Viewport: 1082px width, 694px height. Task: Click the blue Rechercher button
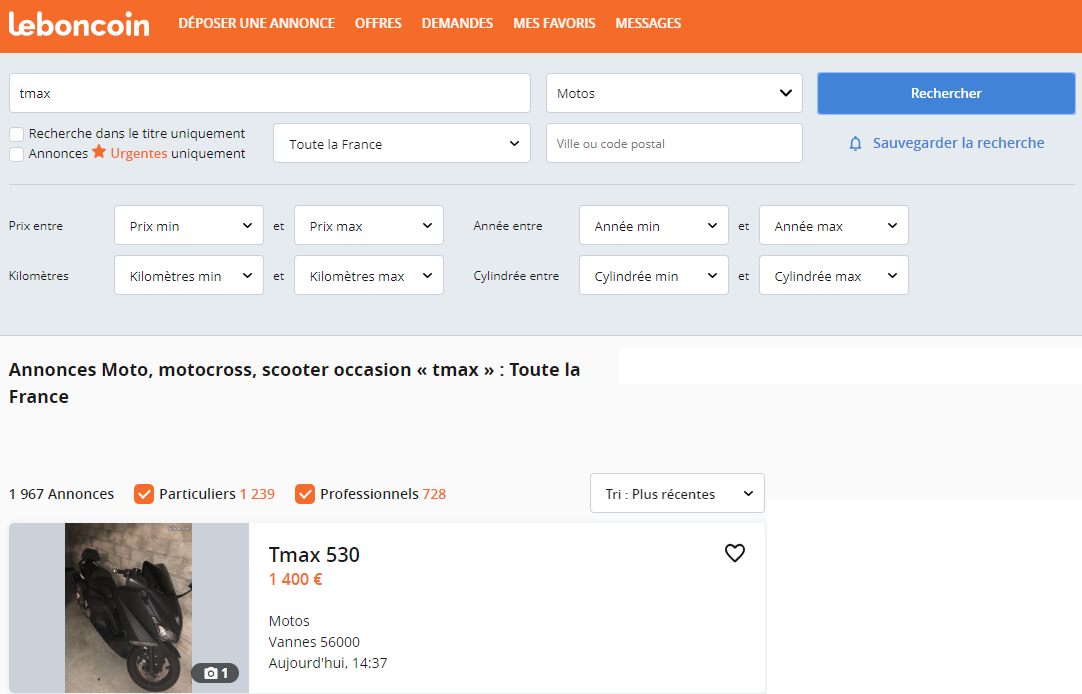point(946,93)
